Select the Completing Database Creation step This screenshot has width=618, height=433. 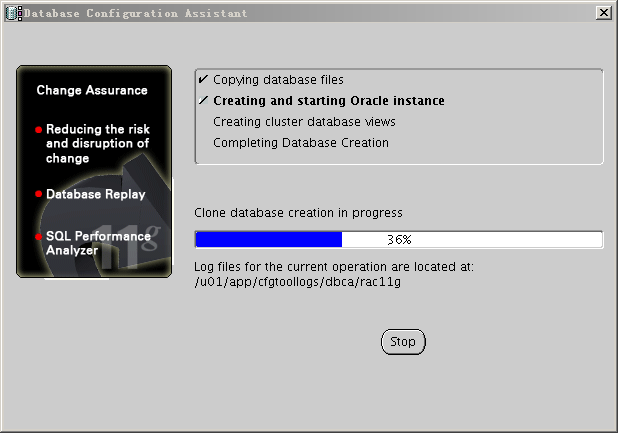click(300, 143)
